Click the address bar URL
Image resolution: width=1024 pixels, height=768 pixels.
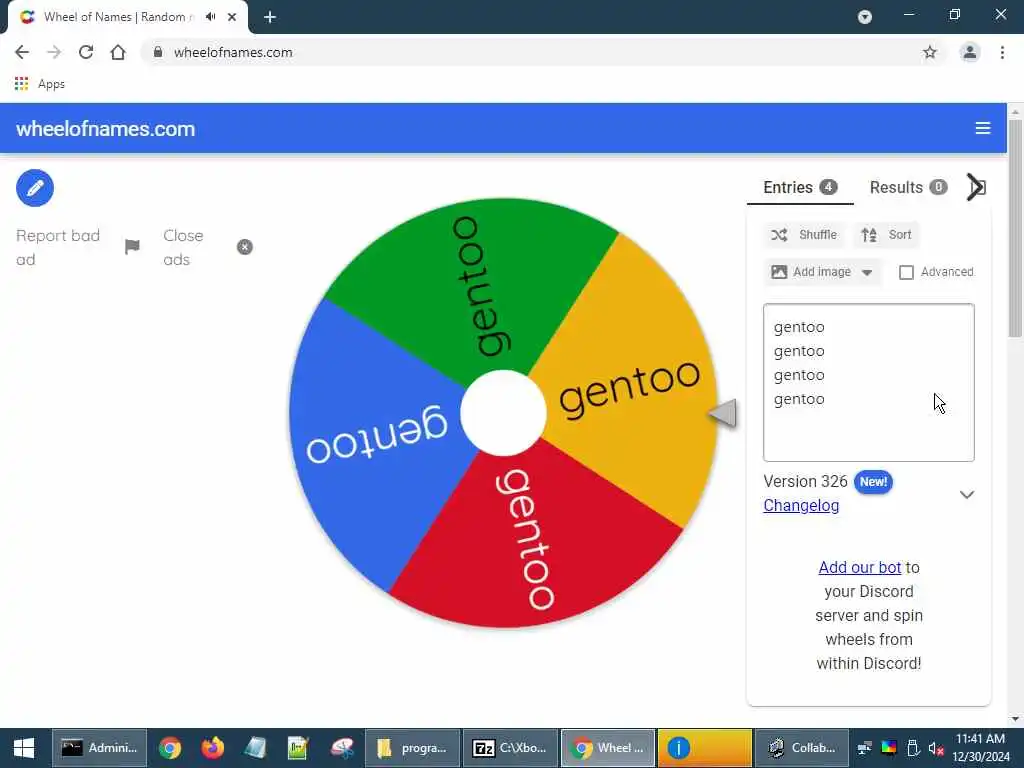coord(233,52)
